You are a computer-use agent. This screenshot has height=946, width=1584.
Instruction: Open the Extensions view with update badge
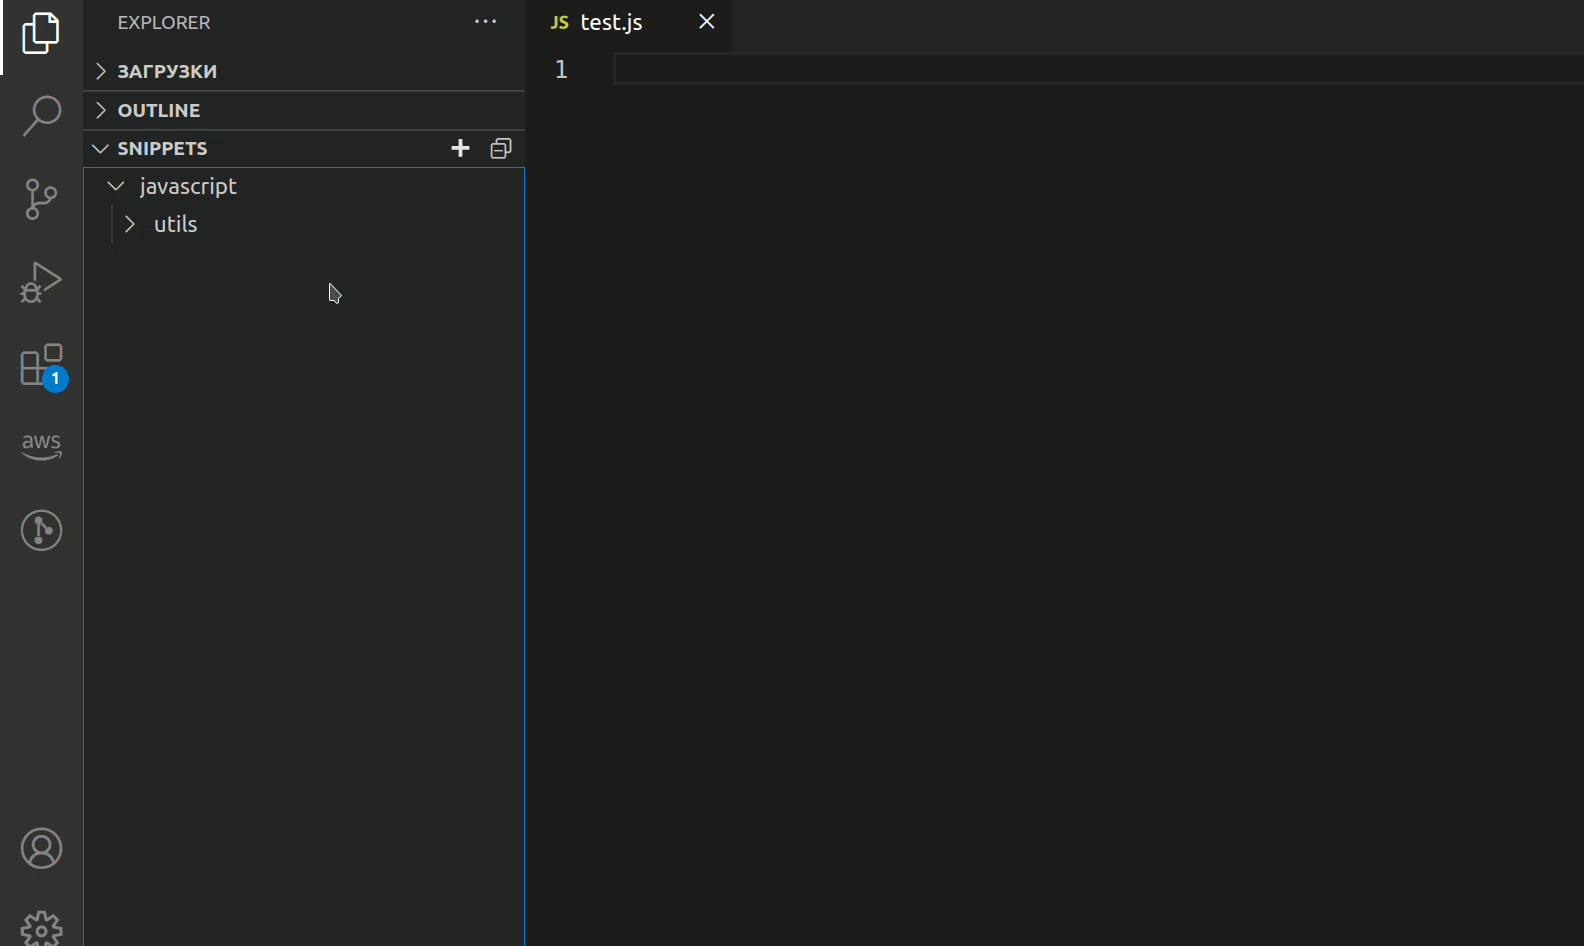click(41, 366)
